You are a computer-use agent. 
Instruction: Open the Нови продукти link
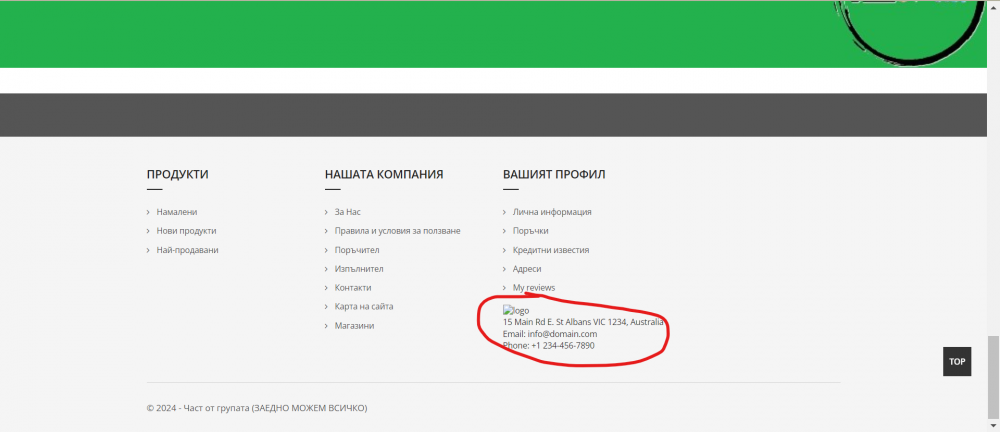(186, 231)
